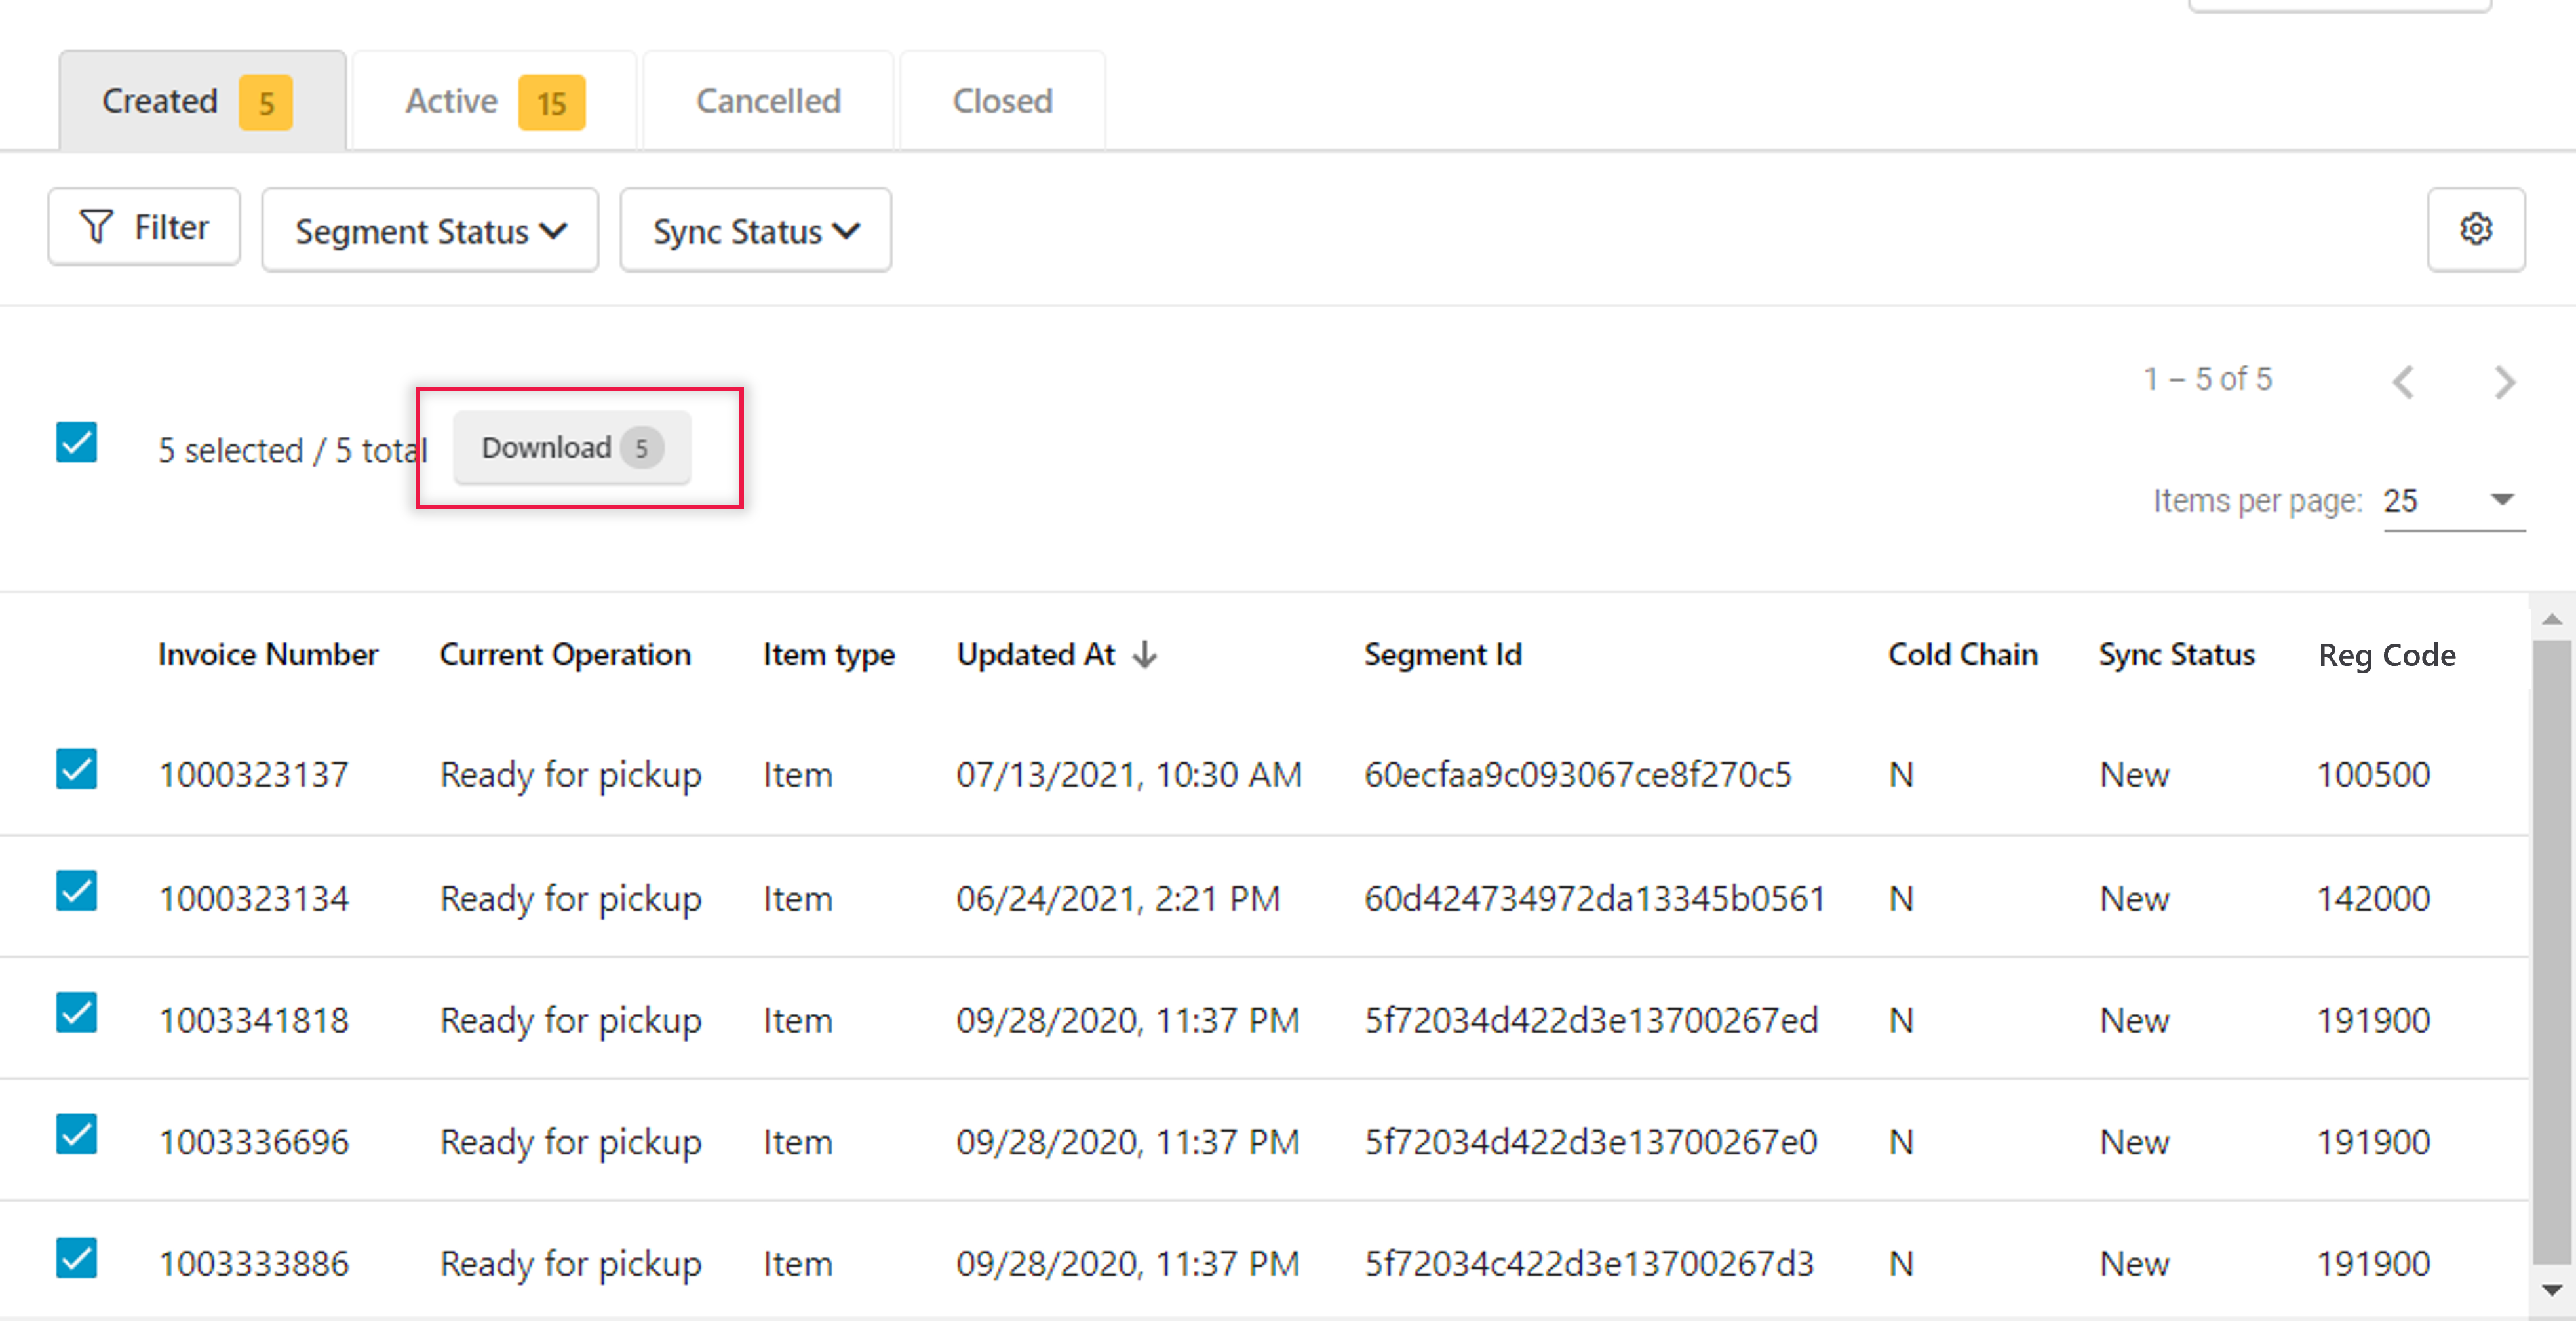The width and height of the screenshot is (2576, 1321).
Task: Click segment id 60d424734972da13345b0561
Action: pyautogui.click(x=1595, y=898)
